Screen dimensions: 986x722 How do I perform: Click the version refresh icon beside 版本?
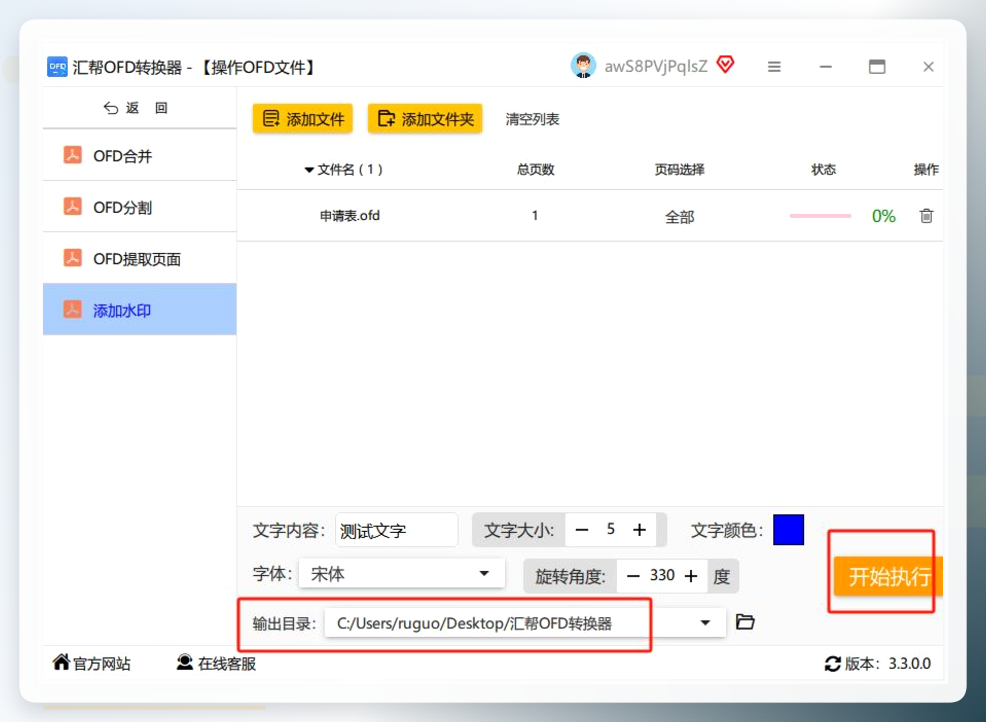(833, 664)
